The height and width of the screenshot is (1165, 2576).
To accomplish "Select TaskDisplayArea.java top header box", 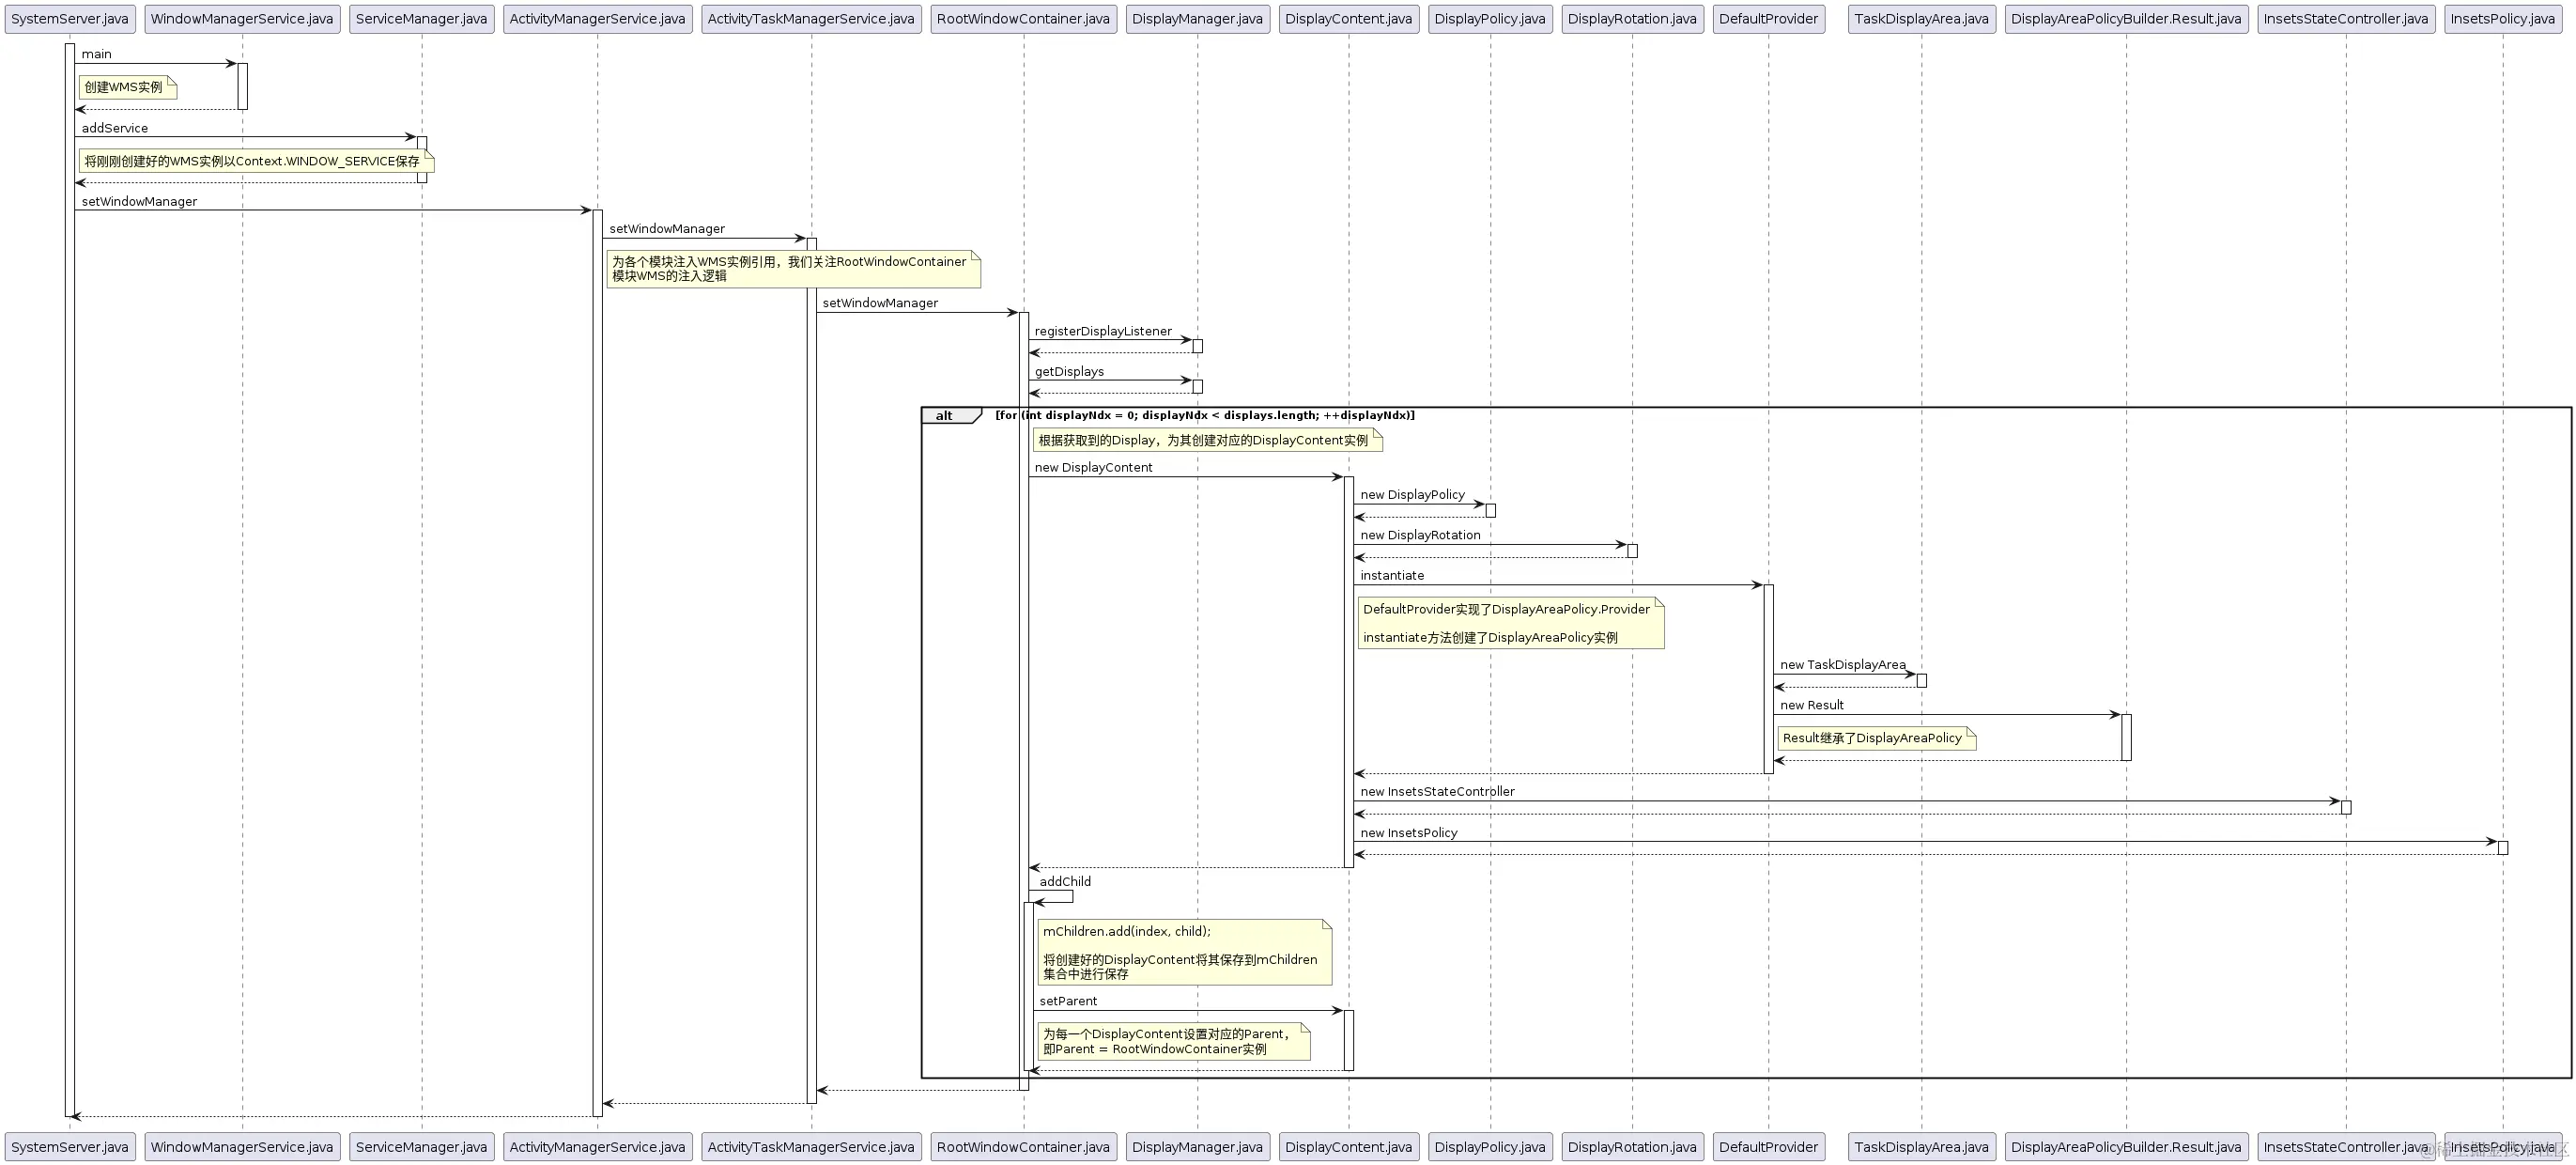I will [x=1921, y=19].
